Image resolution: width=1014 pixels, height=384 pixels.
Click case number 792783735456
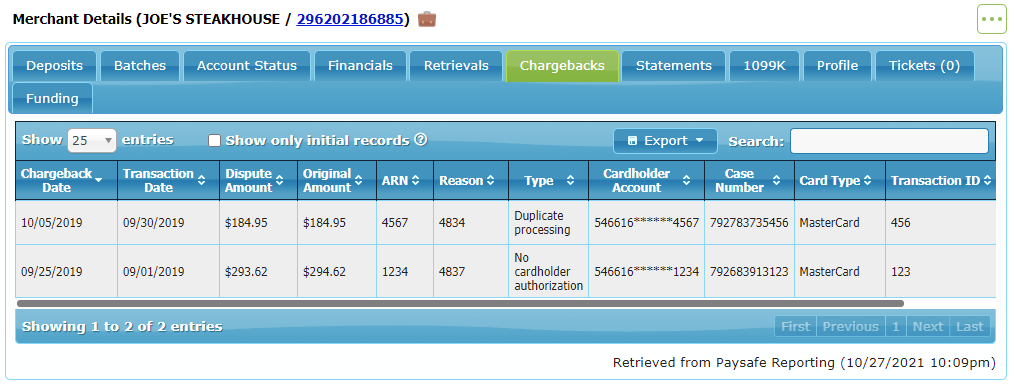(x=749, y=223)
